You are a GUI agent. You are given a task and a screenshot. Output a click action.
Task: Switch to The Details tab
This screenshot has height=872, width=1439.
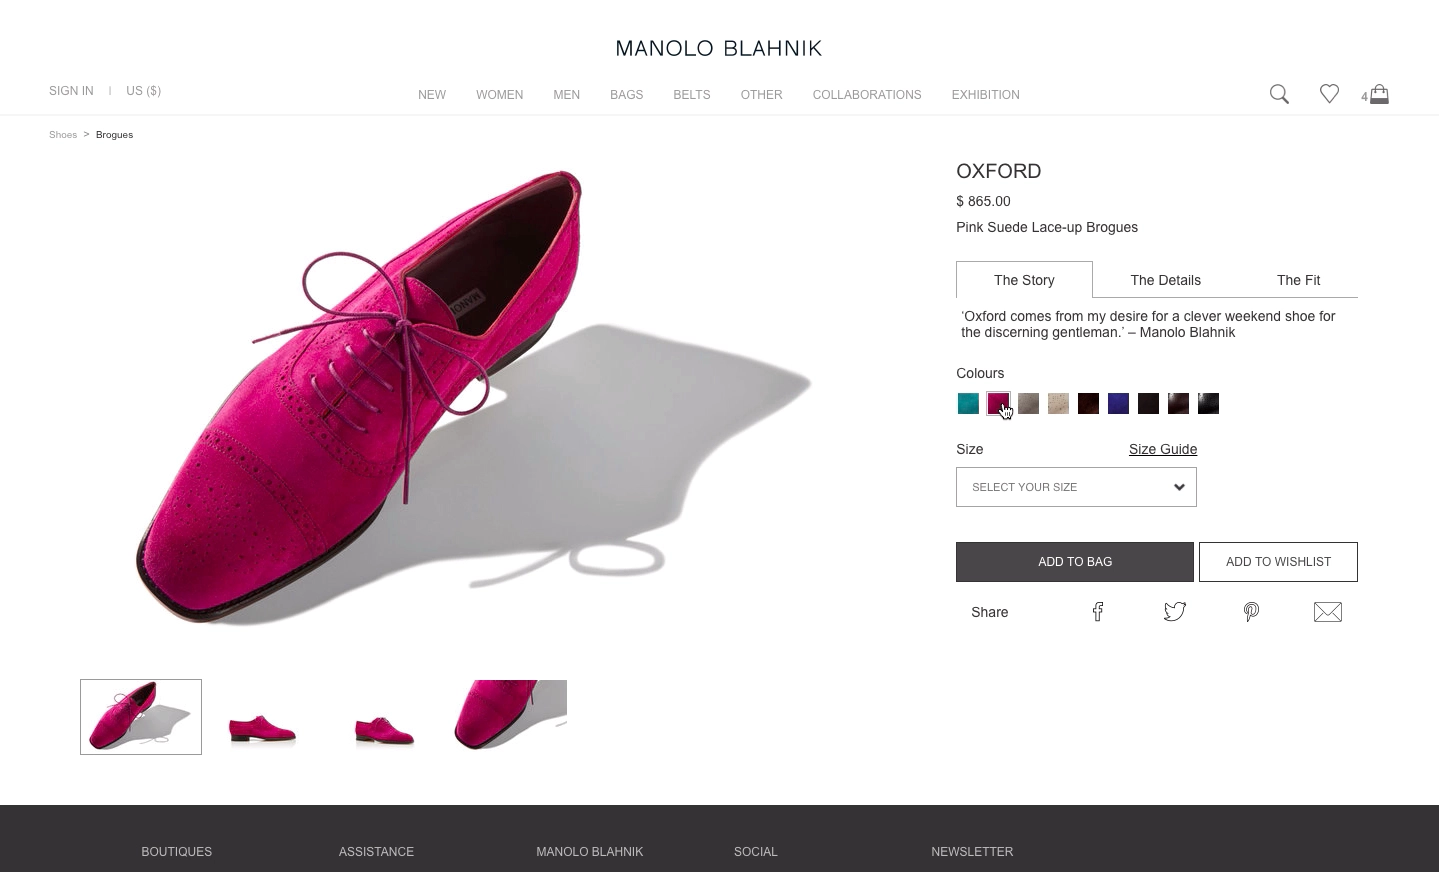pyautogui.click(x=1165, y=280)
